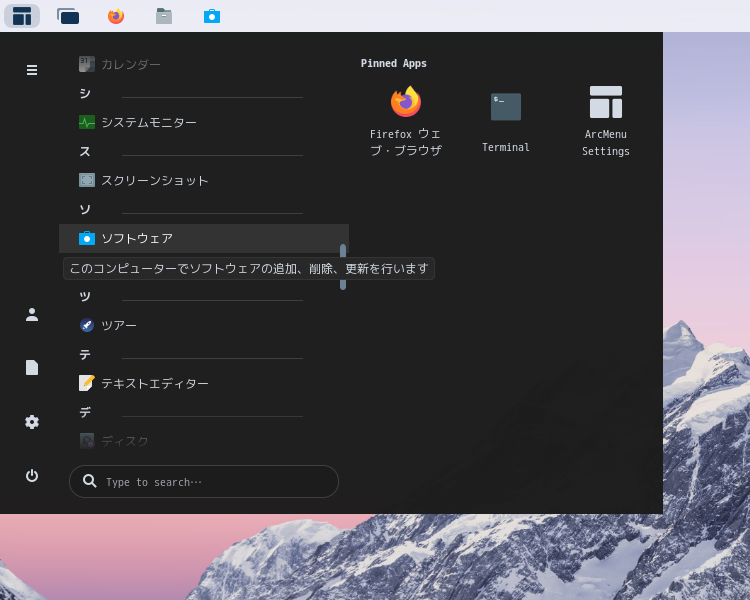
Task: Click the シ section header
Action: click(x=85, y=93)
